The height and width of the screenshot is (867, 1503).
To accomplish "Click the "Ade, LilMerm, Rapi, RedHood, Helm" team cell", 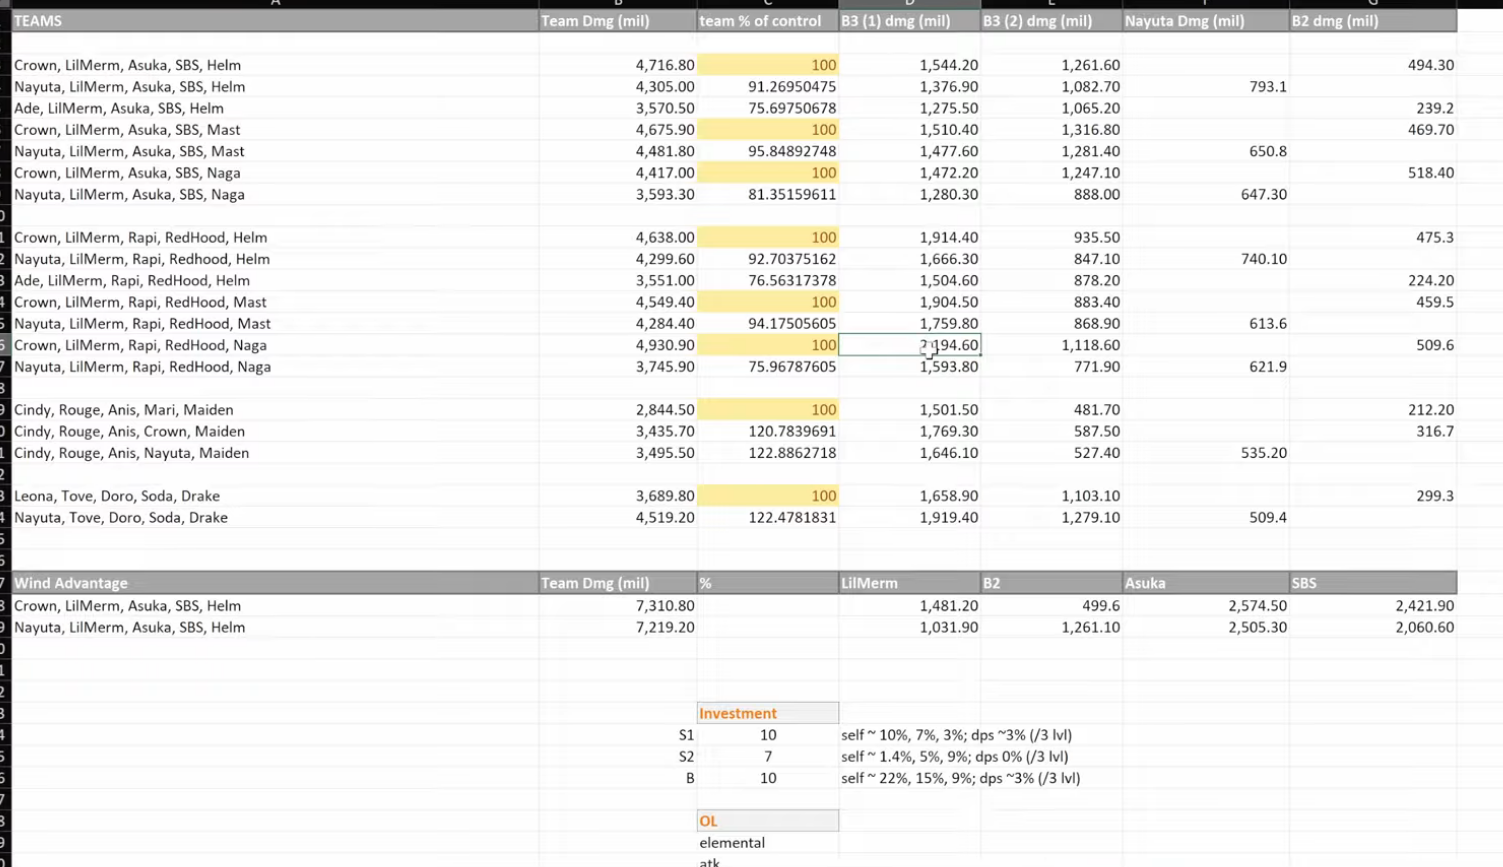I will pos(275,280).
